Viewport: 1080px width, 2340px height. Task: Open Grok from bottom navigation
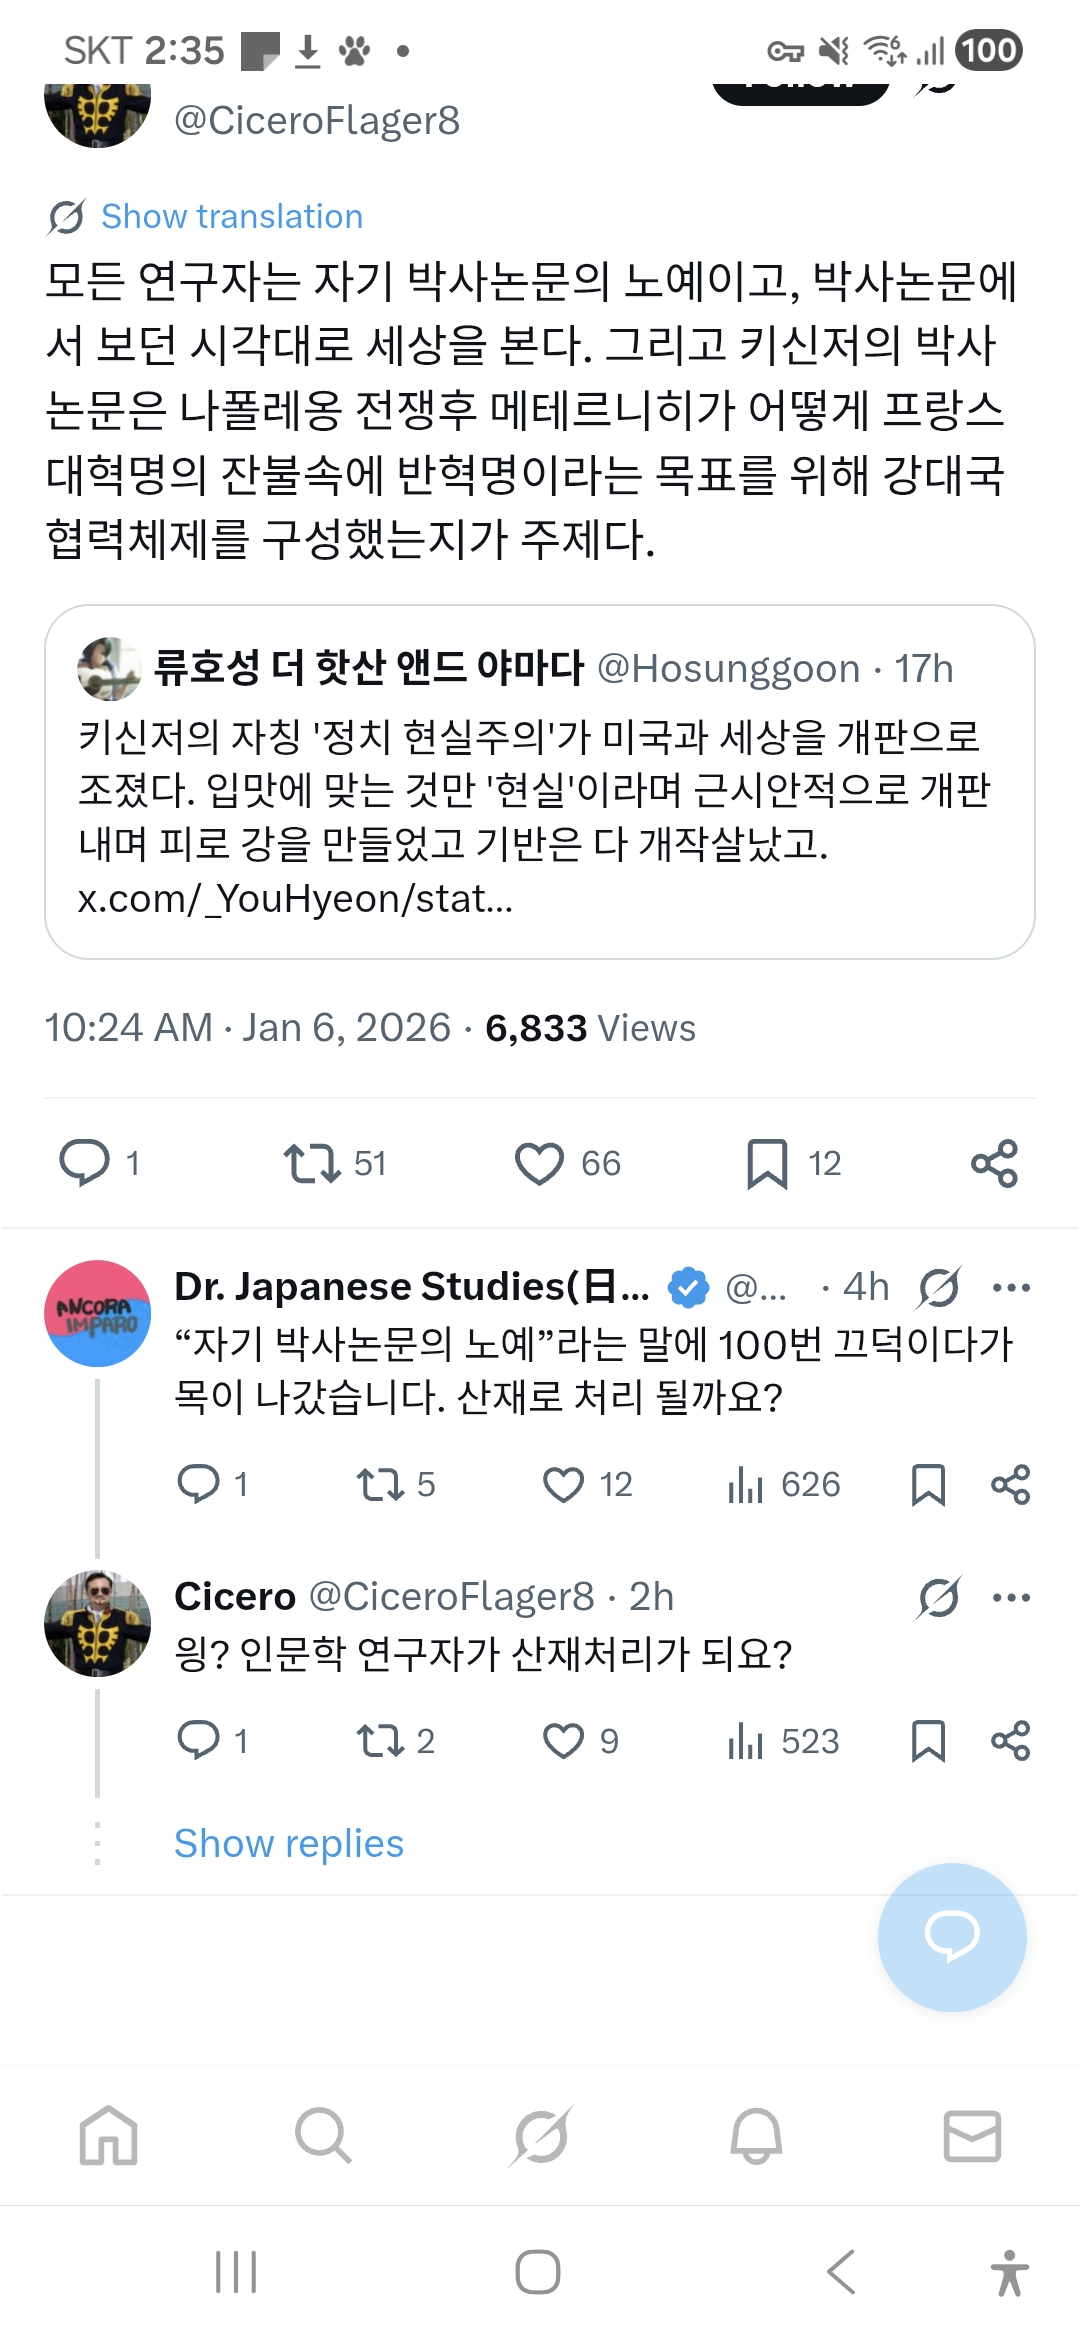coord(540,2136)
